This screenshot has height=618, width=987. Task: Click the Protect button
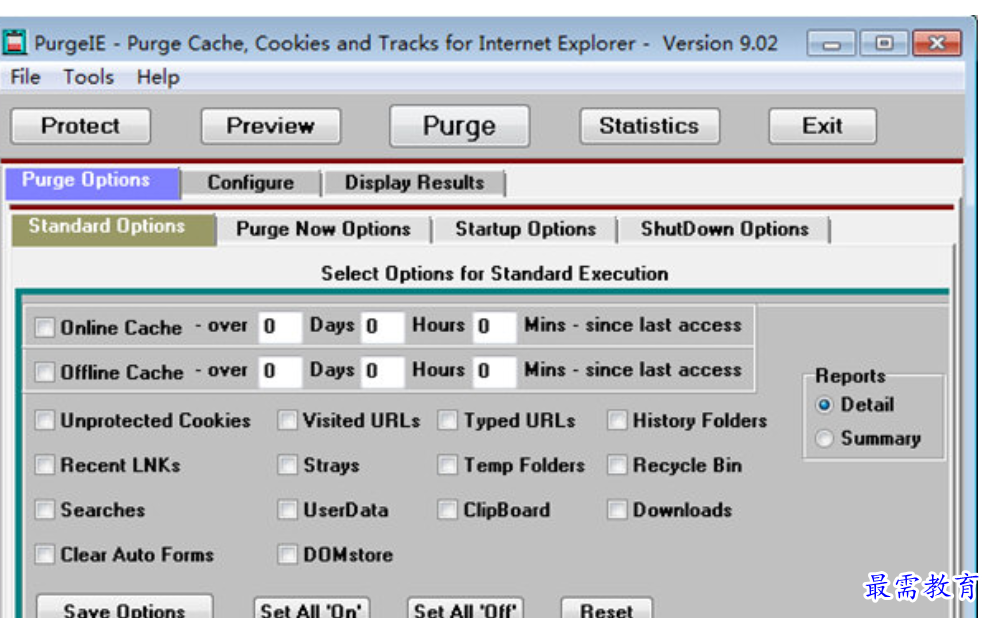pyautogui.click(x=80, y=126)
